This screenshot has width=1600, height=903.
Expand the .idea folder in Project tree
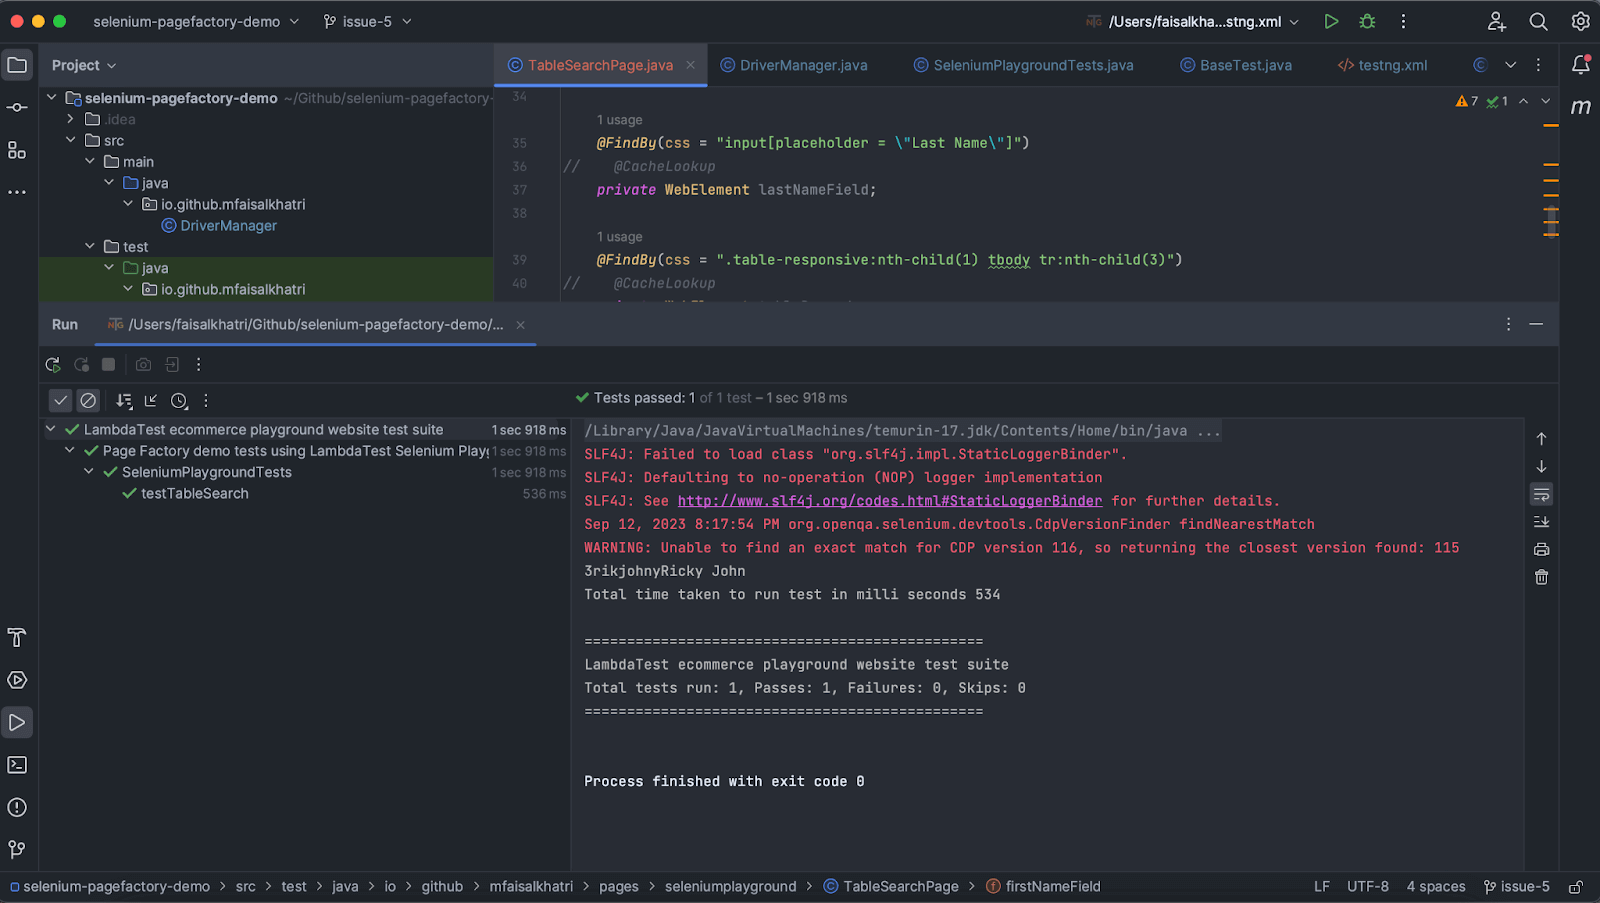tap(70, 119)
